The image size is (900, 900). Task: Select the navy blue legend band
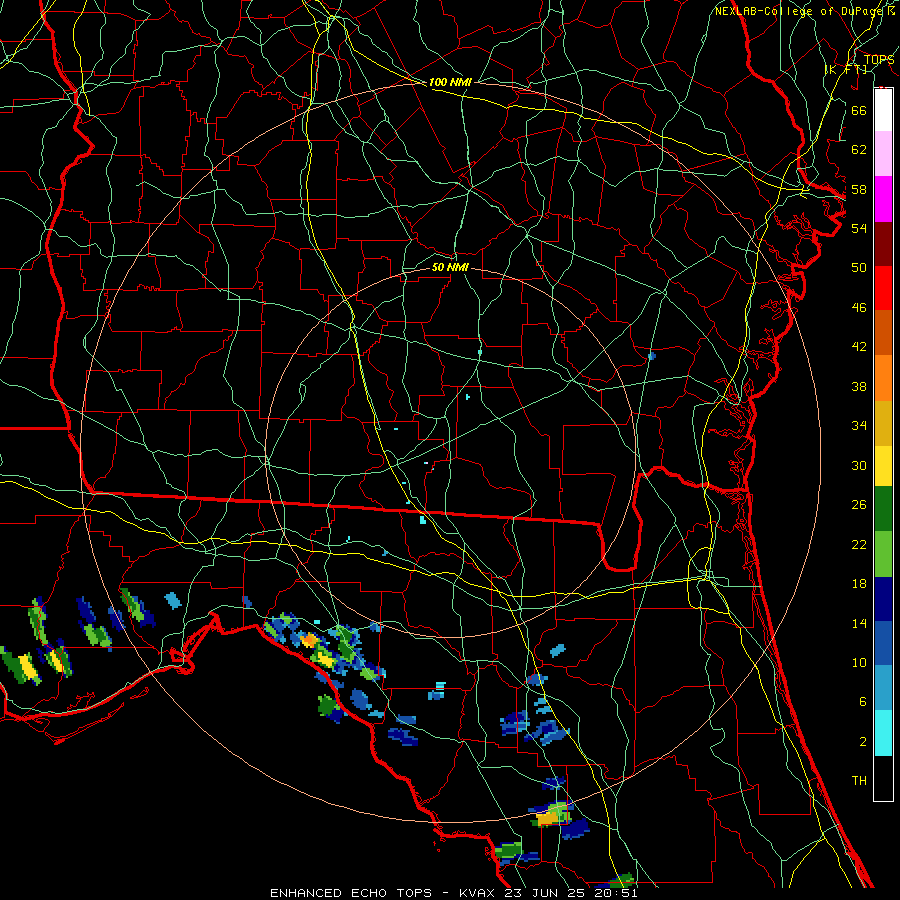coord(883,599)
